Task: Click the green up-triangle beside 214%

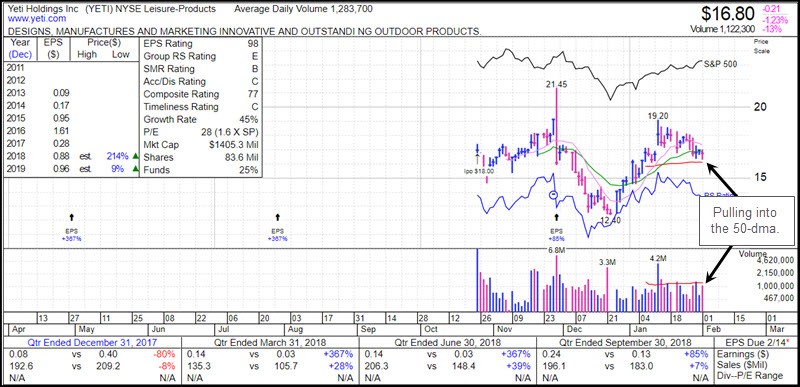Action: point(135,157)
